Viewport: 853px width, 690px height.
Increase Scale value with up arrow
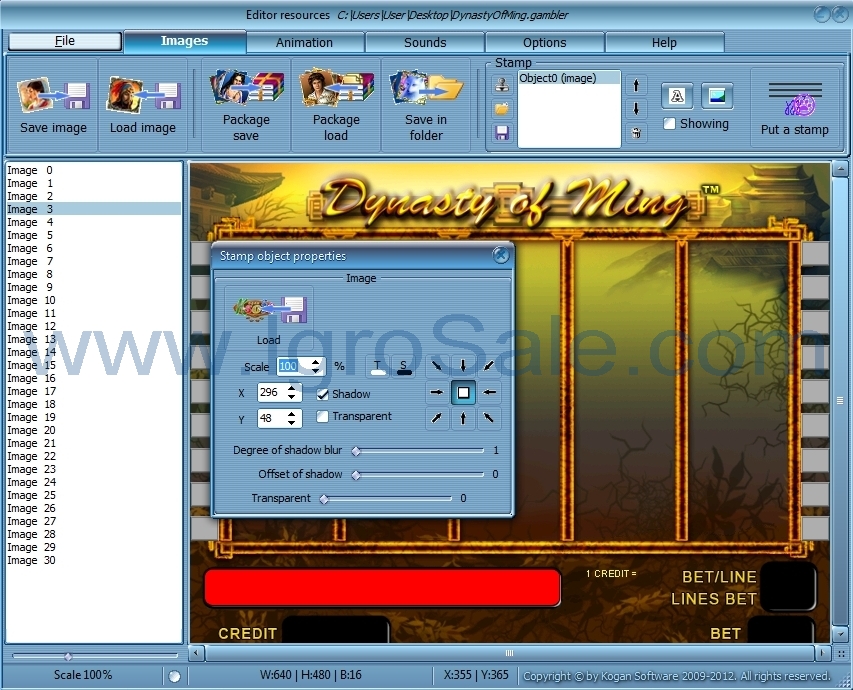316,362
